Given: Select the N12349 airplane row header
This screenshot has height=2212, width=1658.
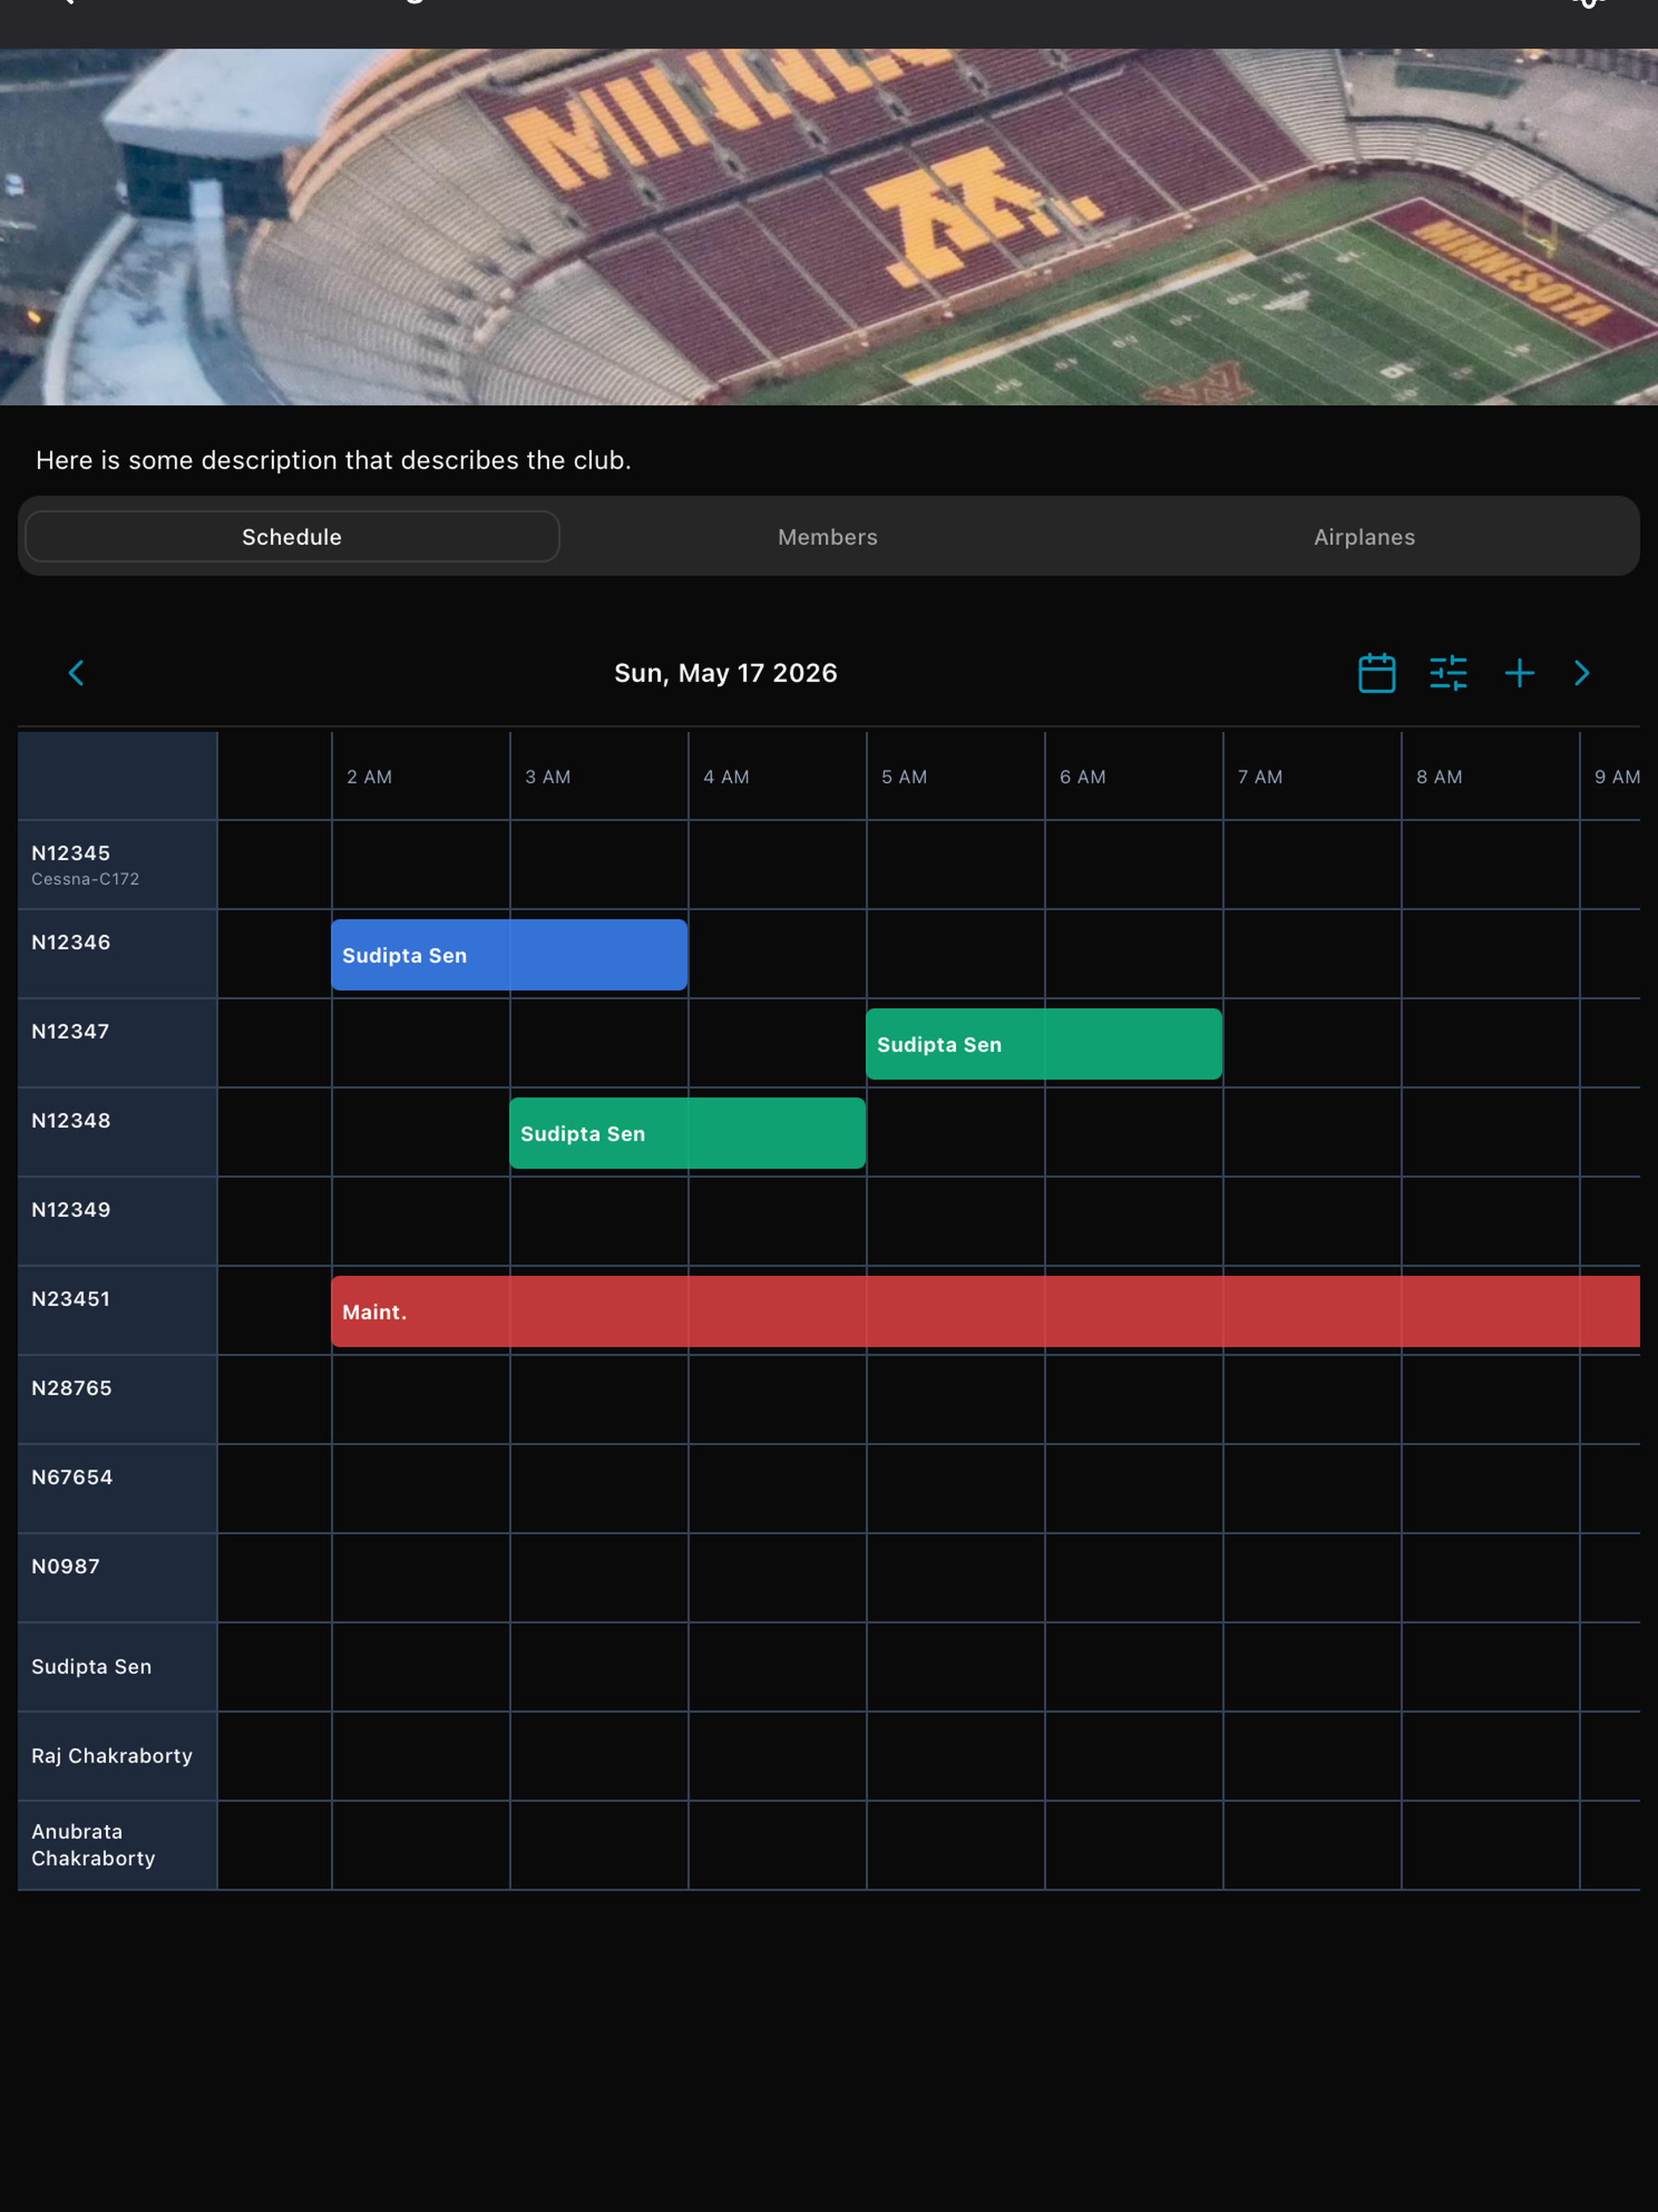Looking at the screenshot, I should click(x=118, y=1221).
